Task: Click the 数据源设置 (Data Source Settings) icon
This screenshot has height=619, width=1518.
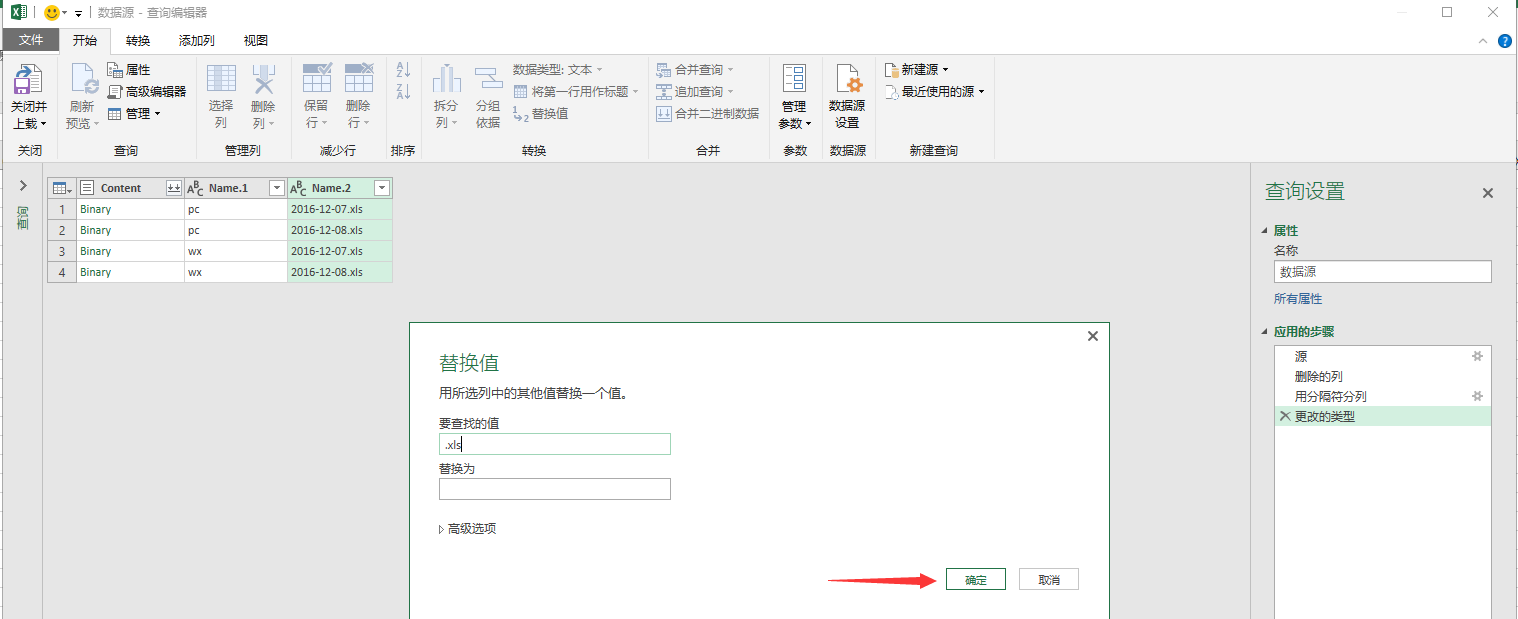Action: click(848, 79)
